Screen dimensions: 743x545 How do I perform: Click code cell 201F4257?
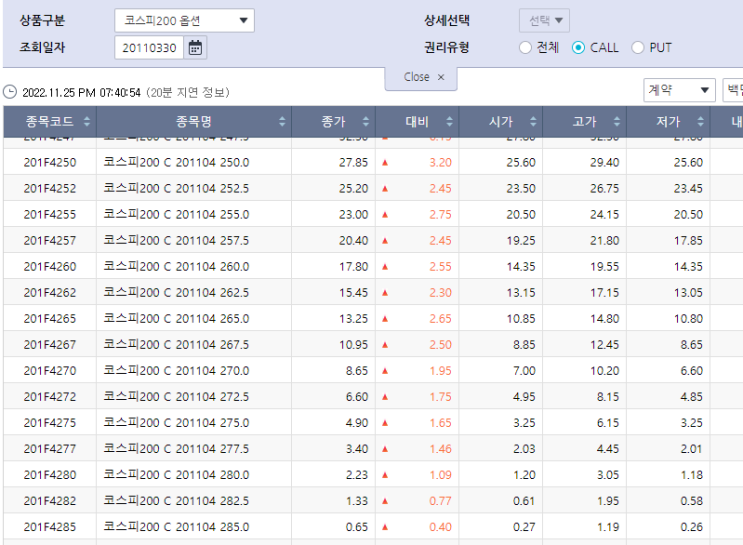coord(50,241)
